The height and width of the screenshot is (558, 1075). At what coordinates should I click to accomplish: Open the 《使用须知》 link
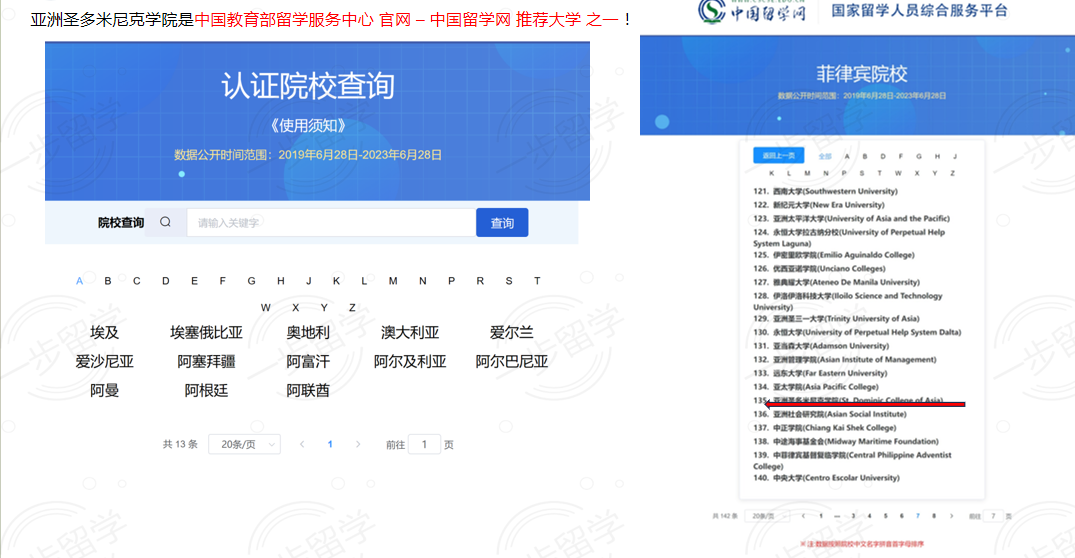(307, 126)
